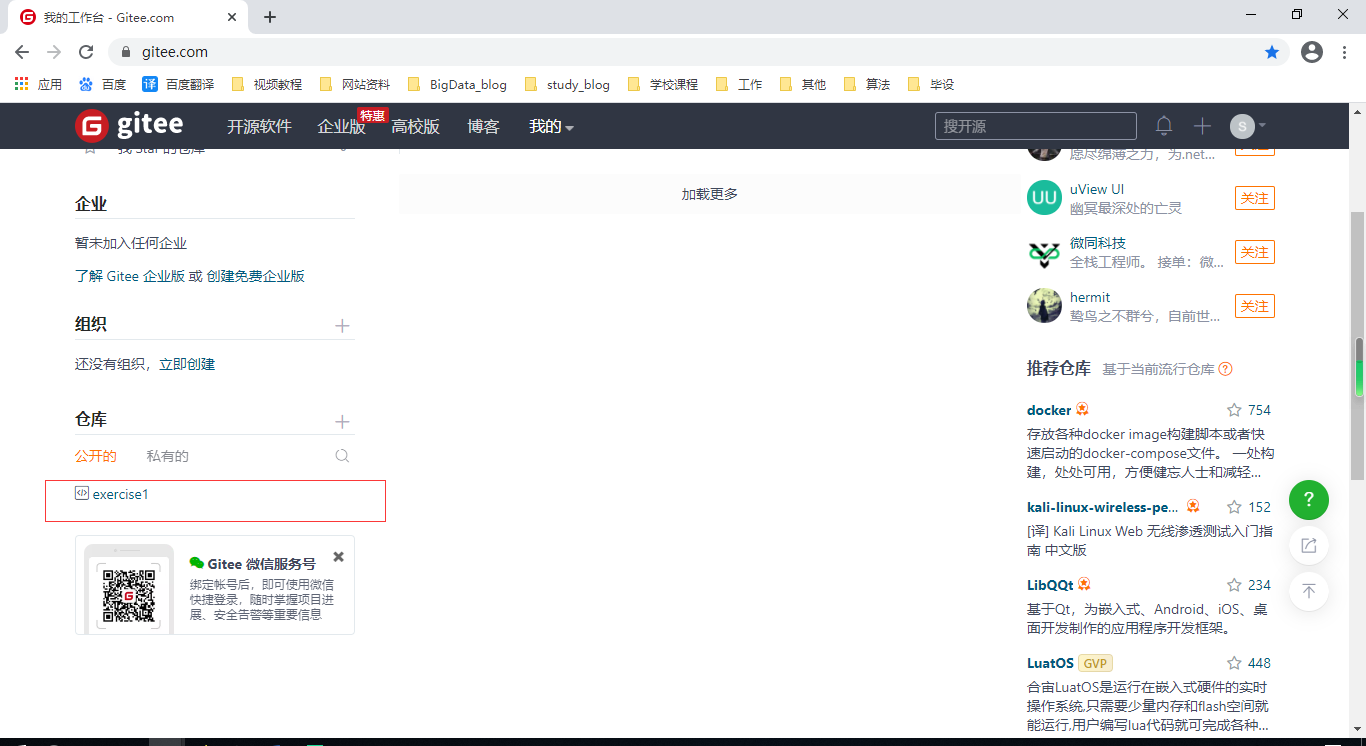Create a new repository with 仓库 plus icon
The image size is (1366, 746).
pos(342,422)
